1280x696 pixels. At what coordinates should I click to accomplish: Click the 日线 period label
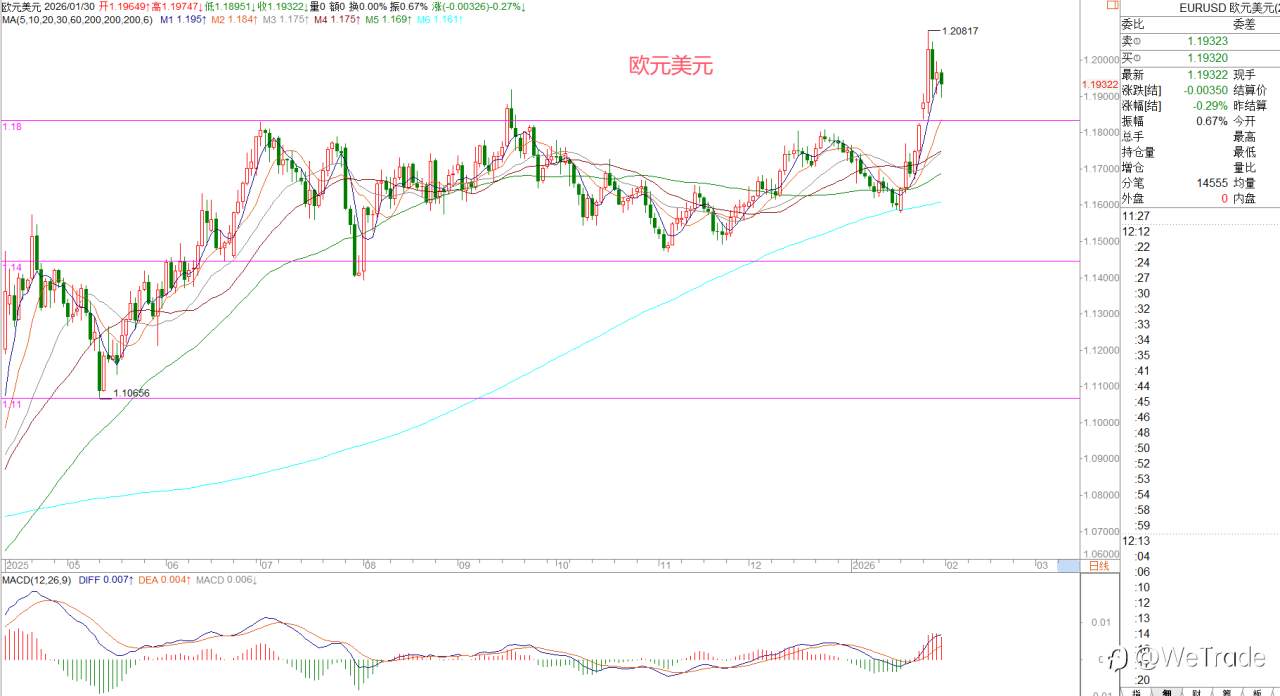[1099, 566]
